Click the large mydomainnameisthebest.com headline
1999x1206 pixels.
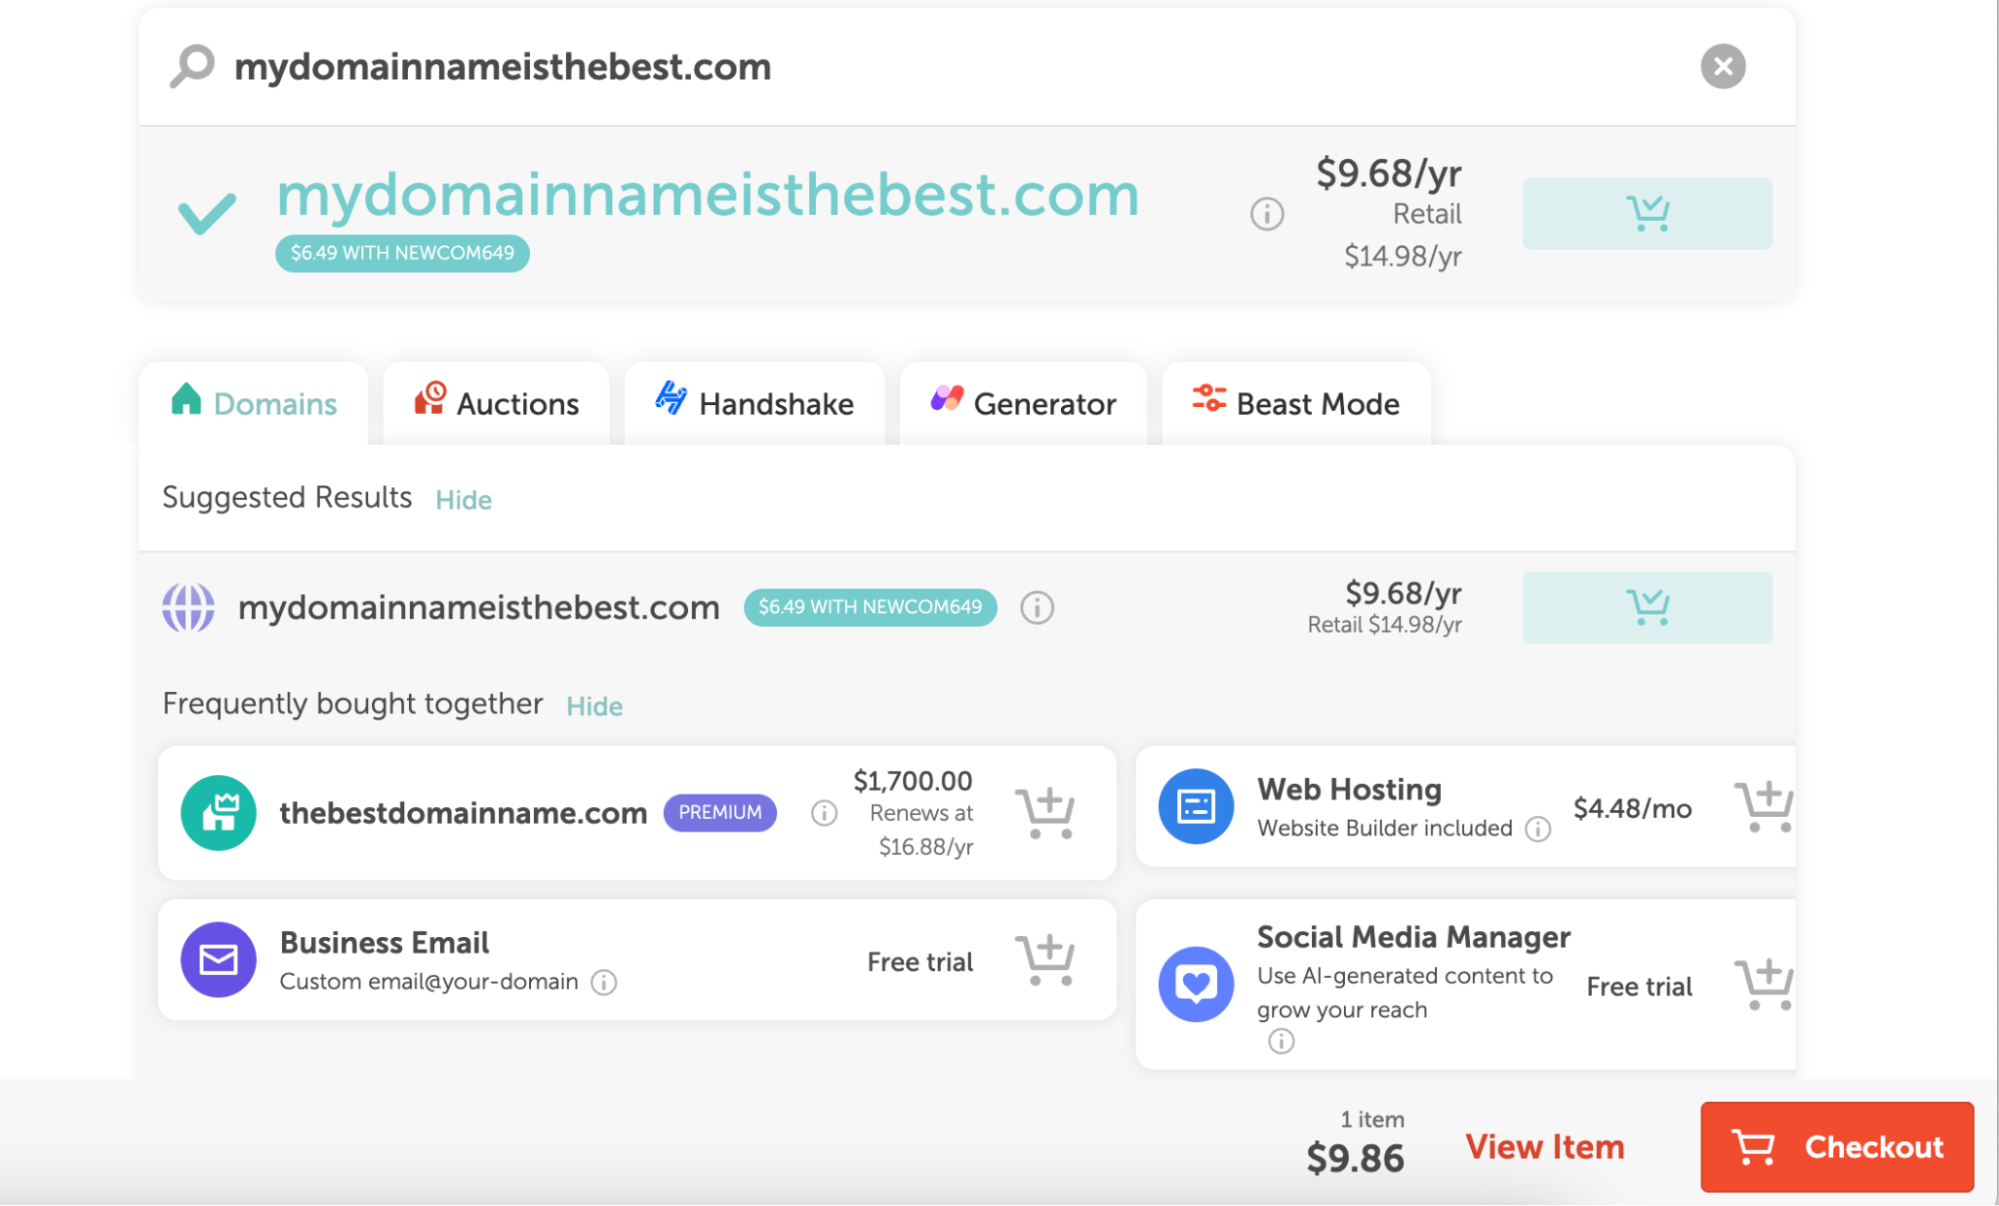click(x=707, y=194)
